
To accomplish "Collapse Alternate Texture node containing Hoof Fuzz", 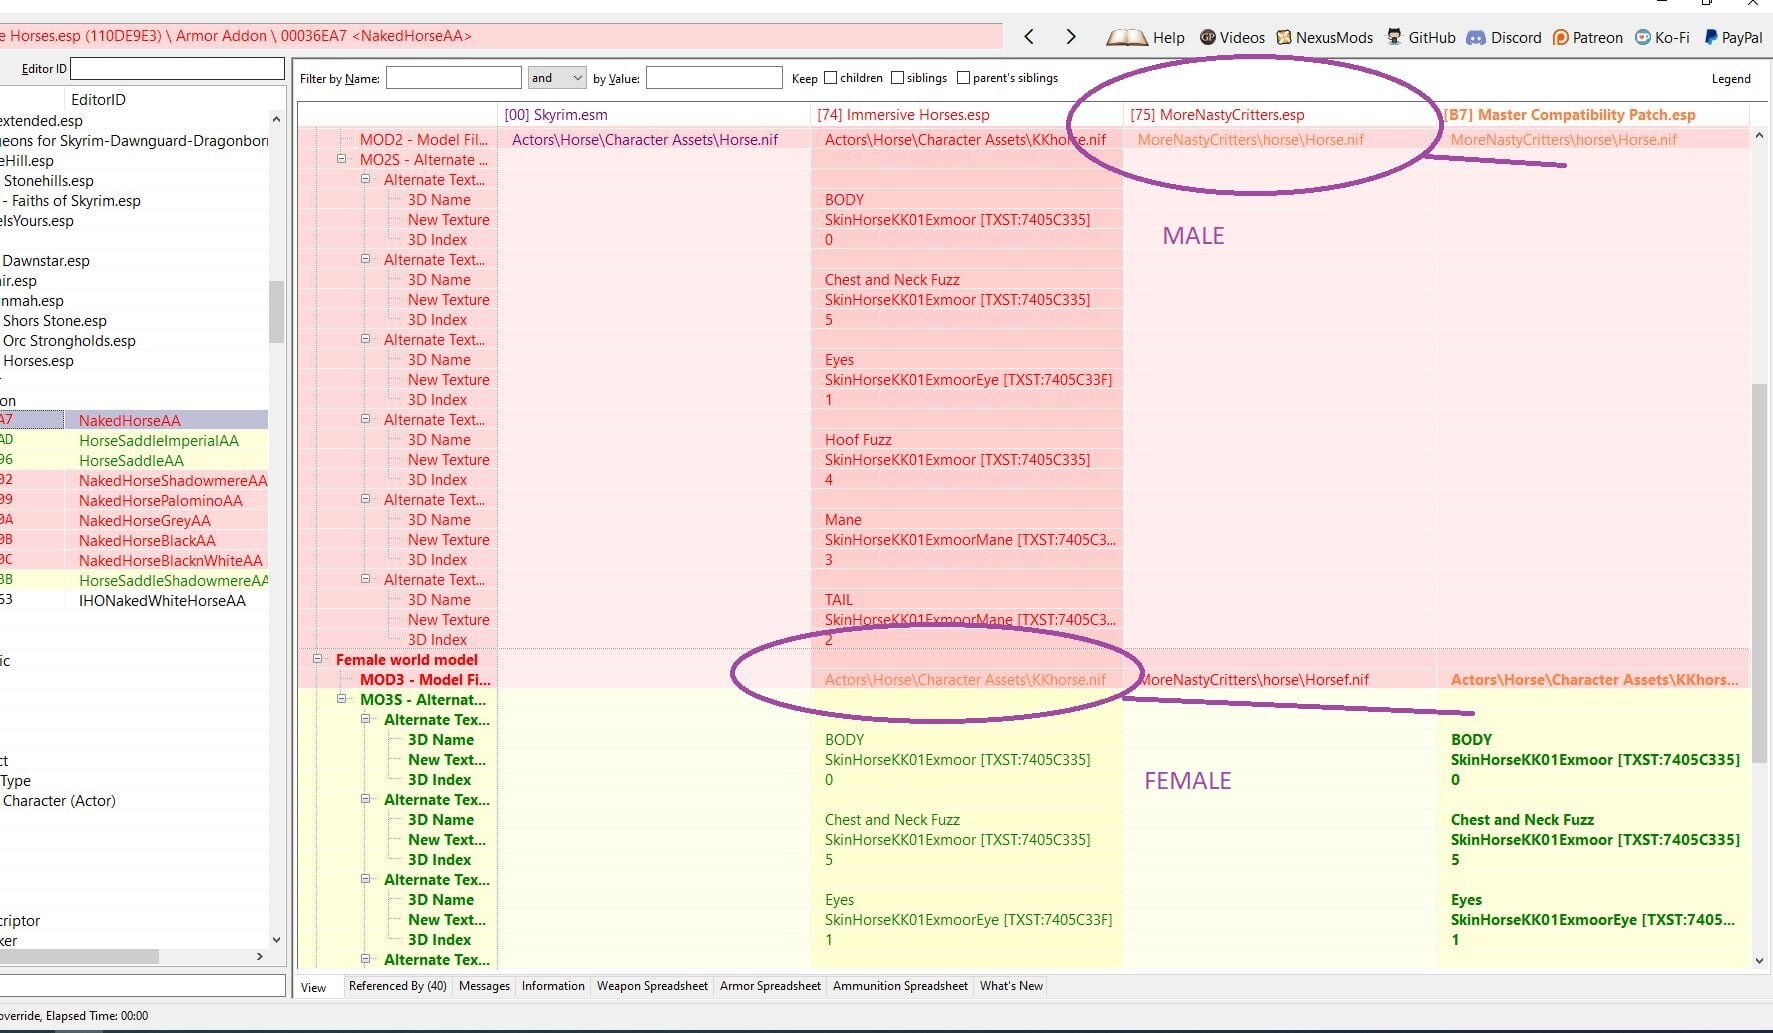I will [366, 419].
